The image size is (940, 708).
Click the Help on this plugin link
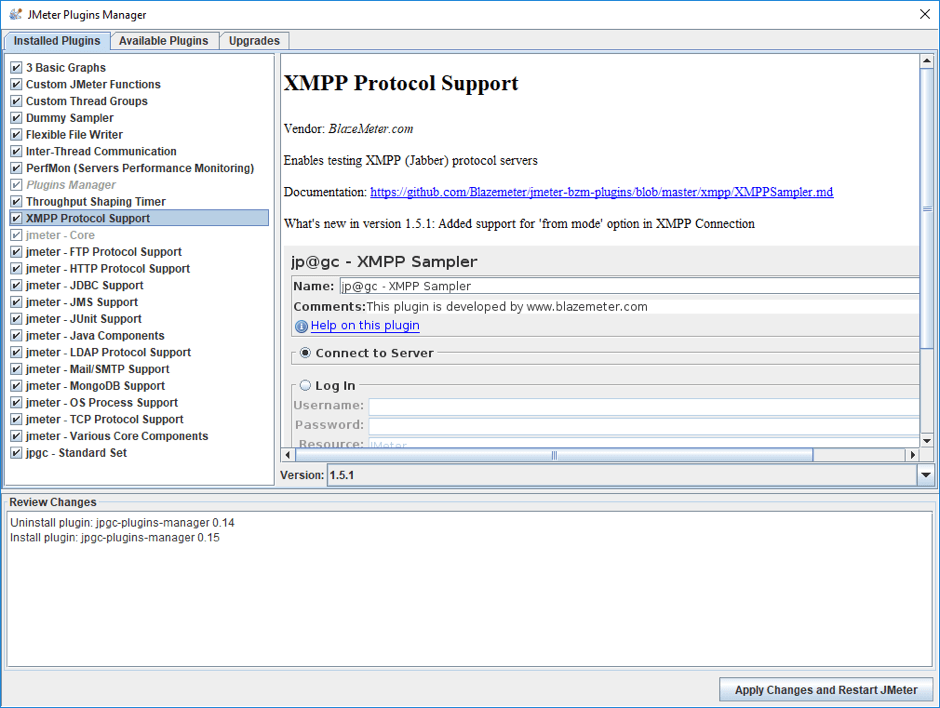tap(365, 326)
